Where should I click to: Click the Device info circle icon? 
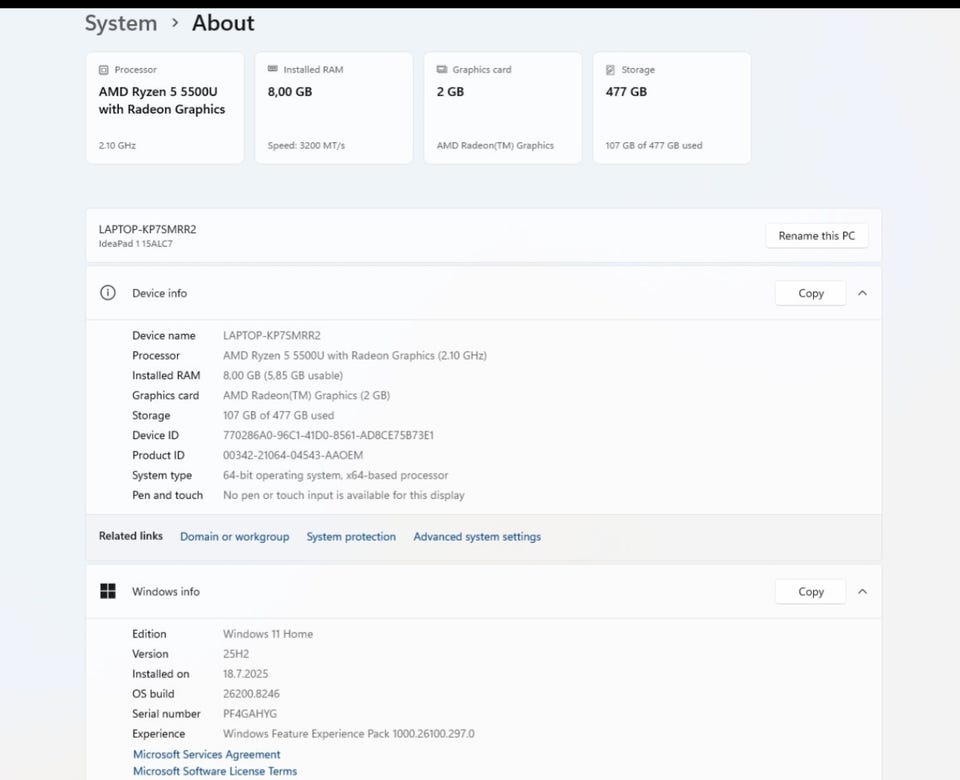[108, 293]
